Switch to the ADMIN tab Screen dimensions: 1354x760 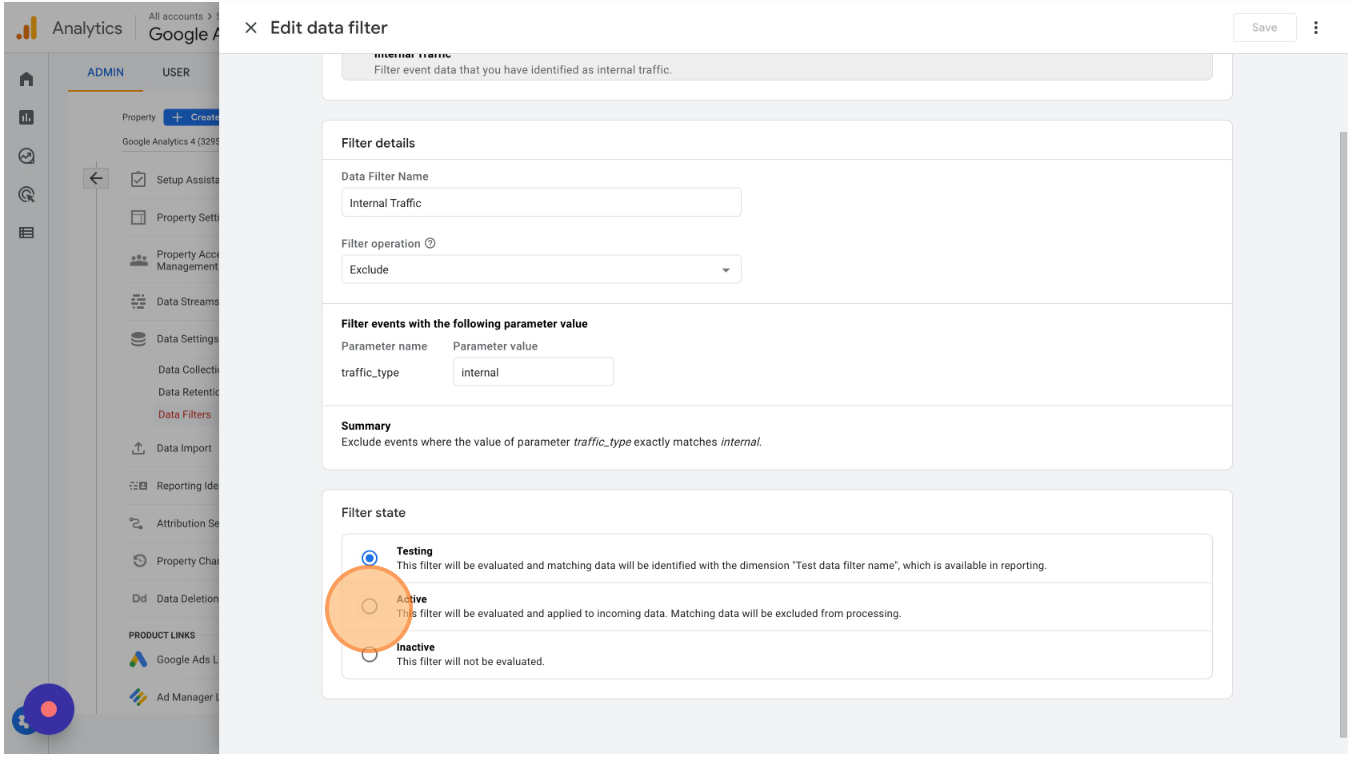click(x=105, y=72)
